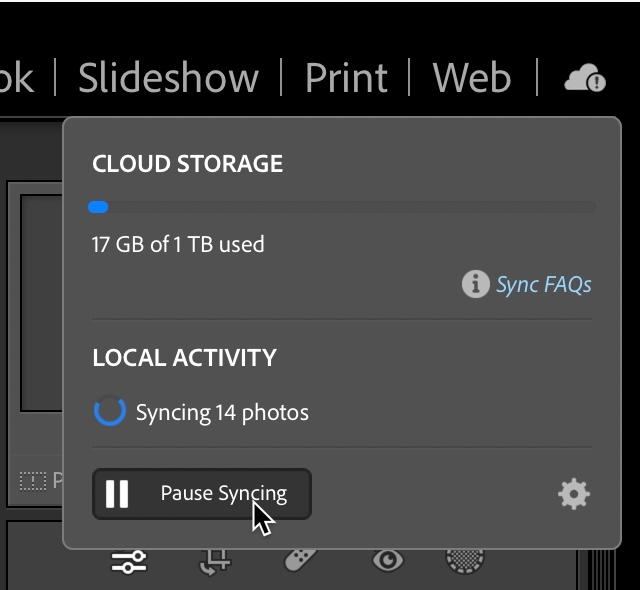Viewport: 640px width, 590px height.
Task: Click the cloud sync status icon
Action: [585, 78]
